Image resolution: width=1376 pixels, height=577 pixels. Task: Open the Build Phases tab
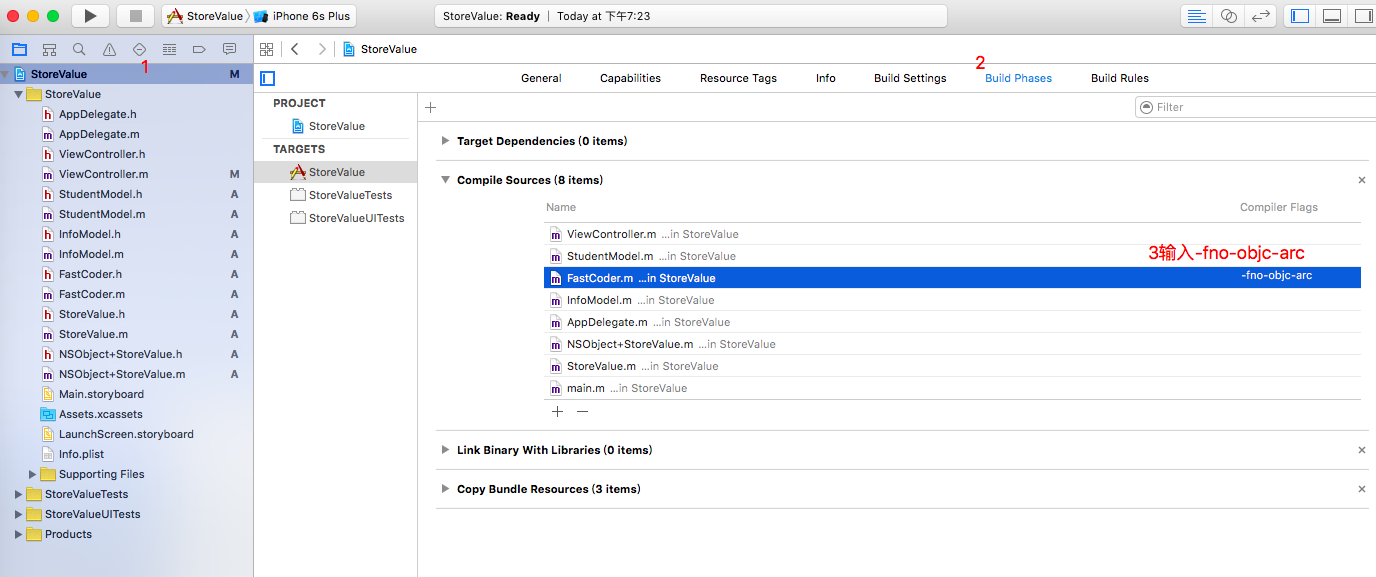pos(1018,78)
